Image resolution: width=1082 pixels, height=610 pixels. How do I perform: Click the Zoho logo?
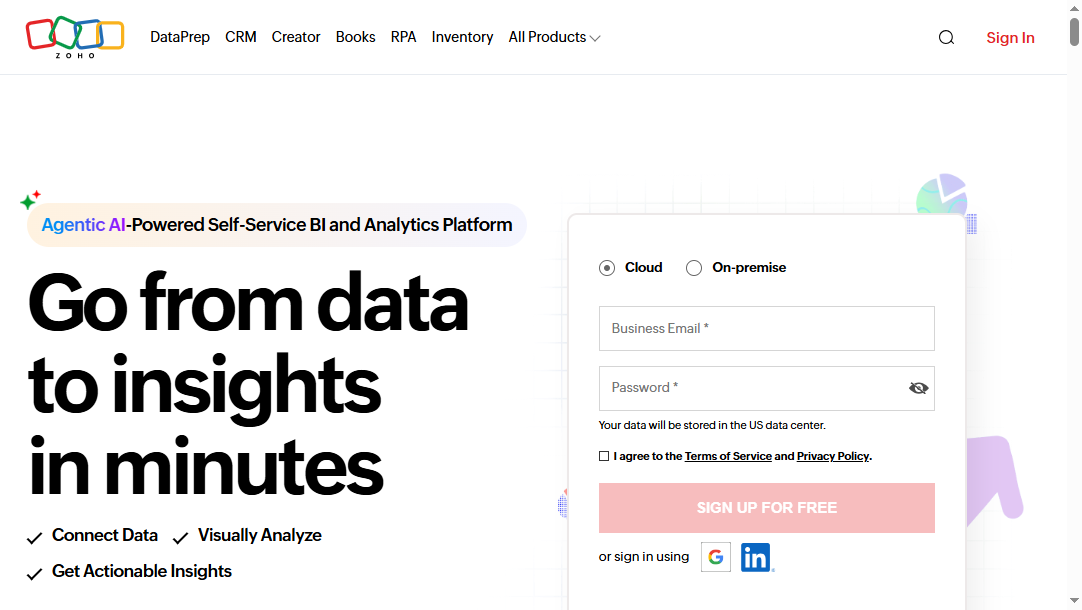(x=75, y=37)
